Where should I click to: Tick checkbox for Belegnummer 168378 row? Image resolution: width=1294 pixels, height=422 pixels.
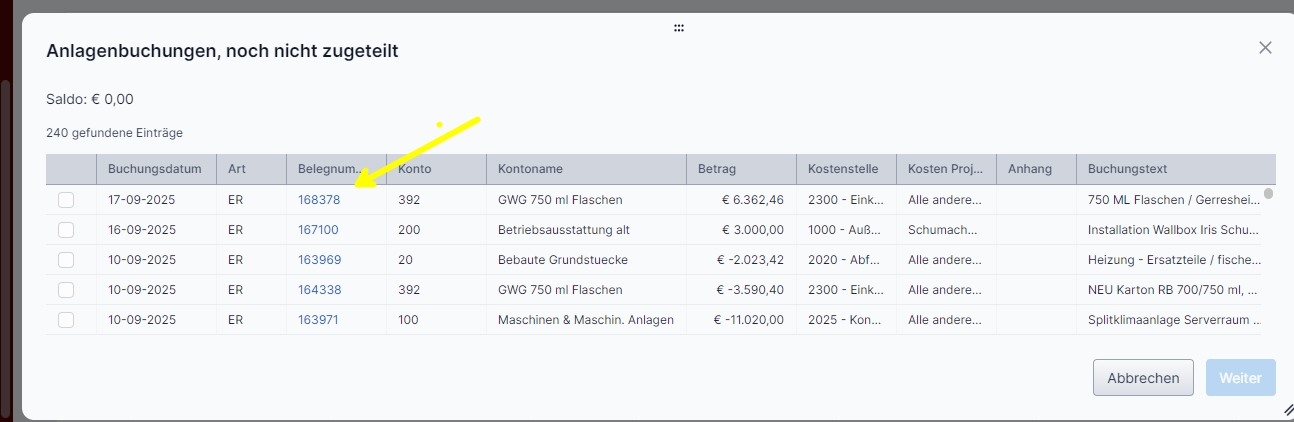[x=66, y=200]
